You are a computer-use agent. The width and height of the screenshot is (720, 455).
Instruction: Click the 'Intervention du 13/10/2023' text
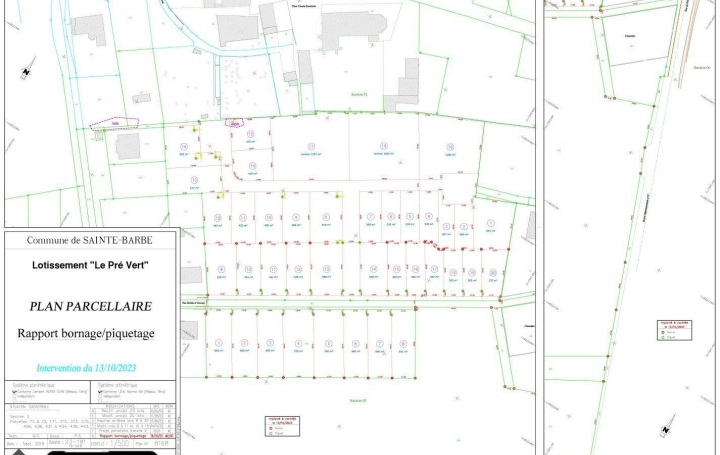[90, 368]
